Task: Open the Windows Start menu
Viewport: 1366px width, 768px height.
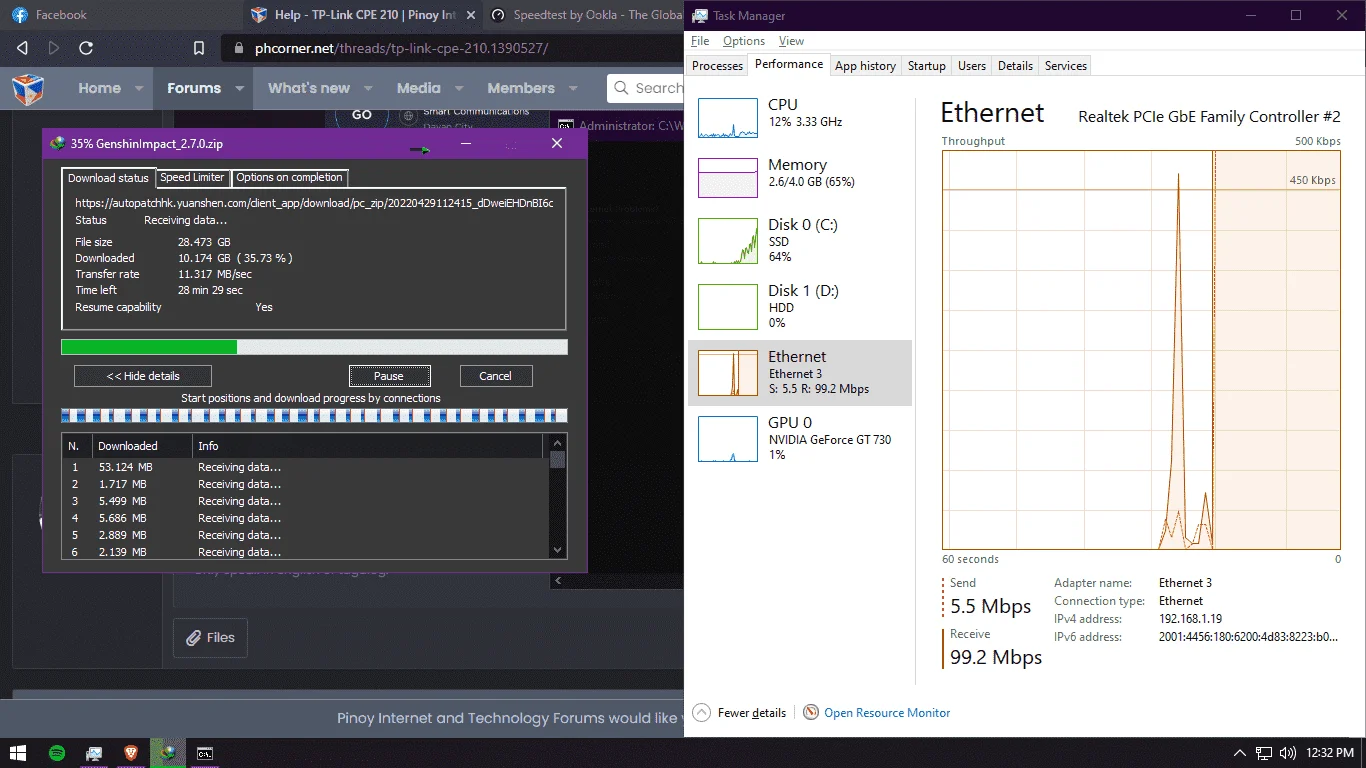Action: [x=18, y=753]
